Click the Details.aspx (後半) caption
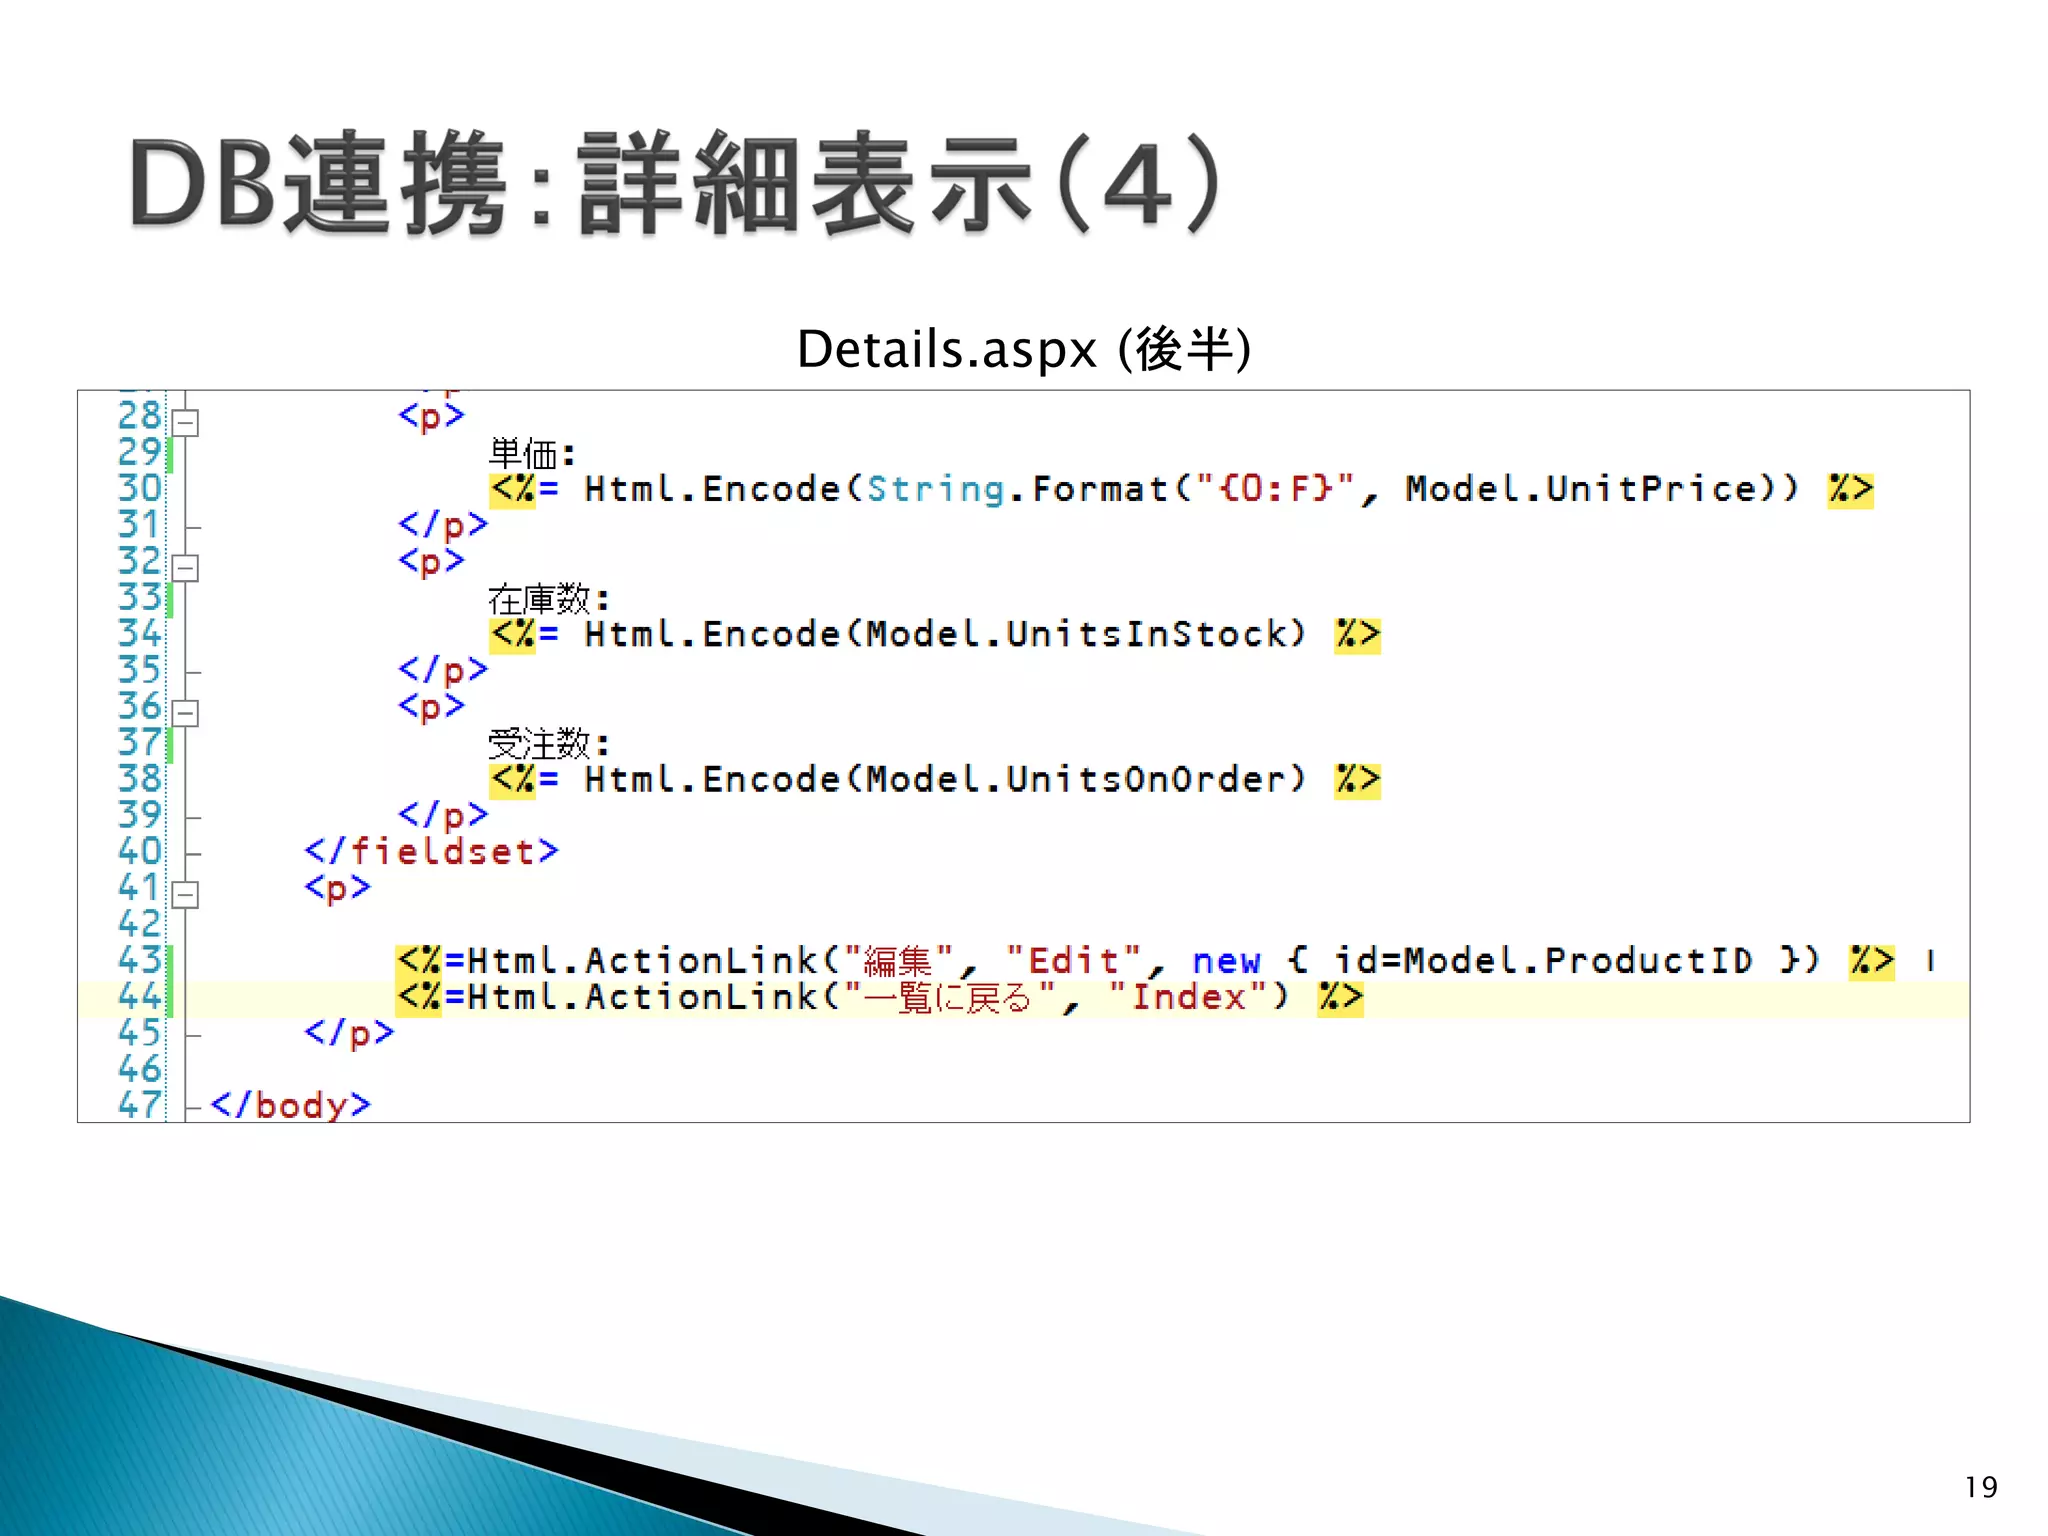 point(1023,349)
